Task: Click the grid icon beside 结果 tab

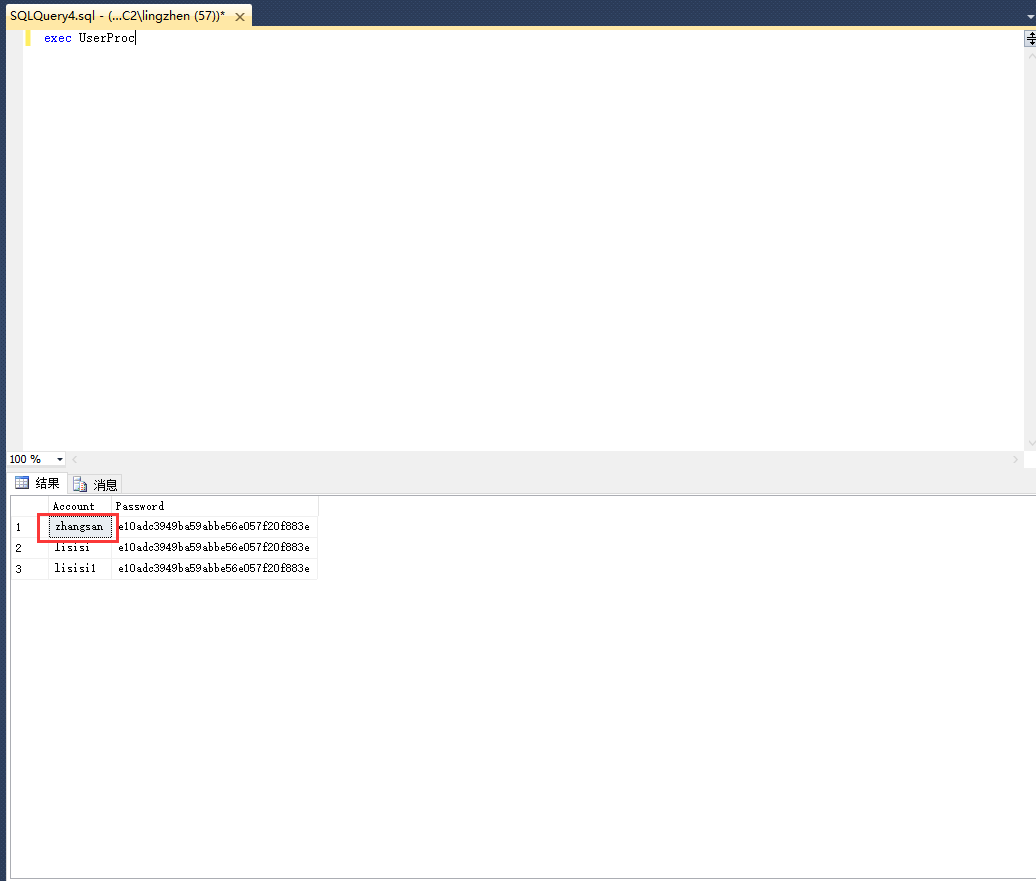Action: coord(21,482)
